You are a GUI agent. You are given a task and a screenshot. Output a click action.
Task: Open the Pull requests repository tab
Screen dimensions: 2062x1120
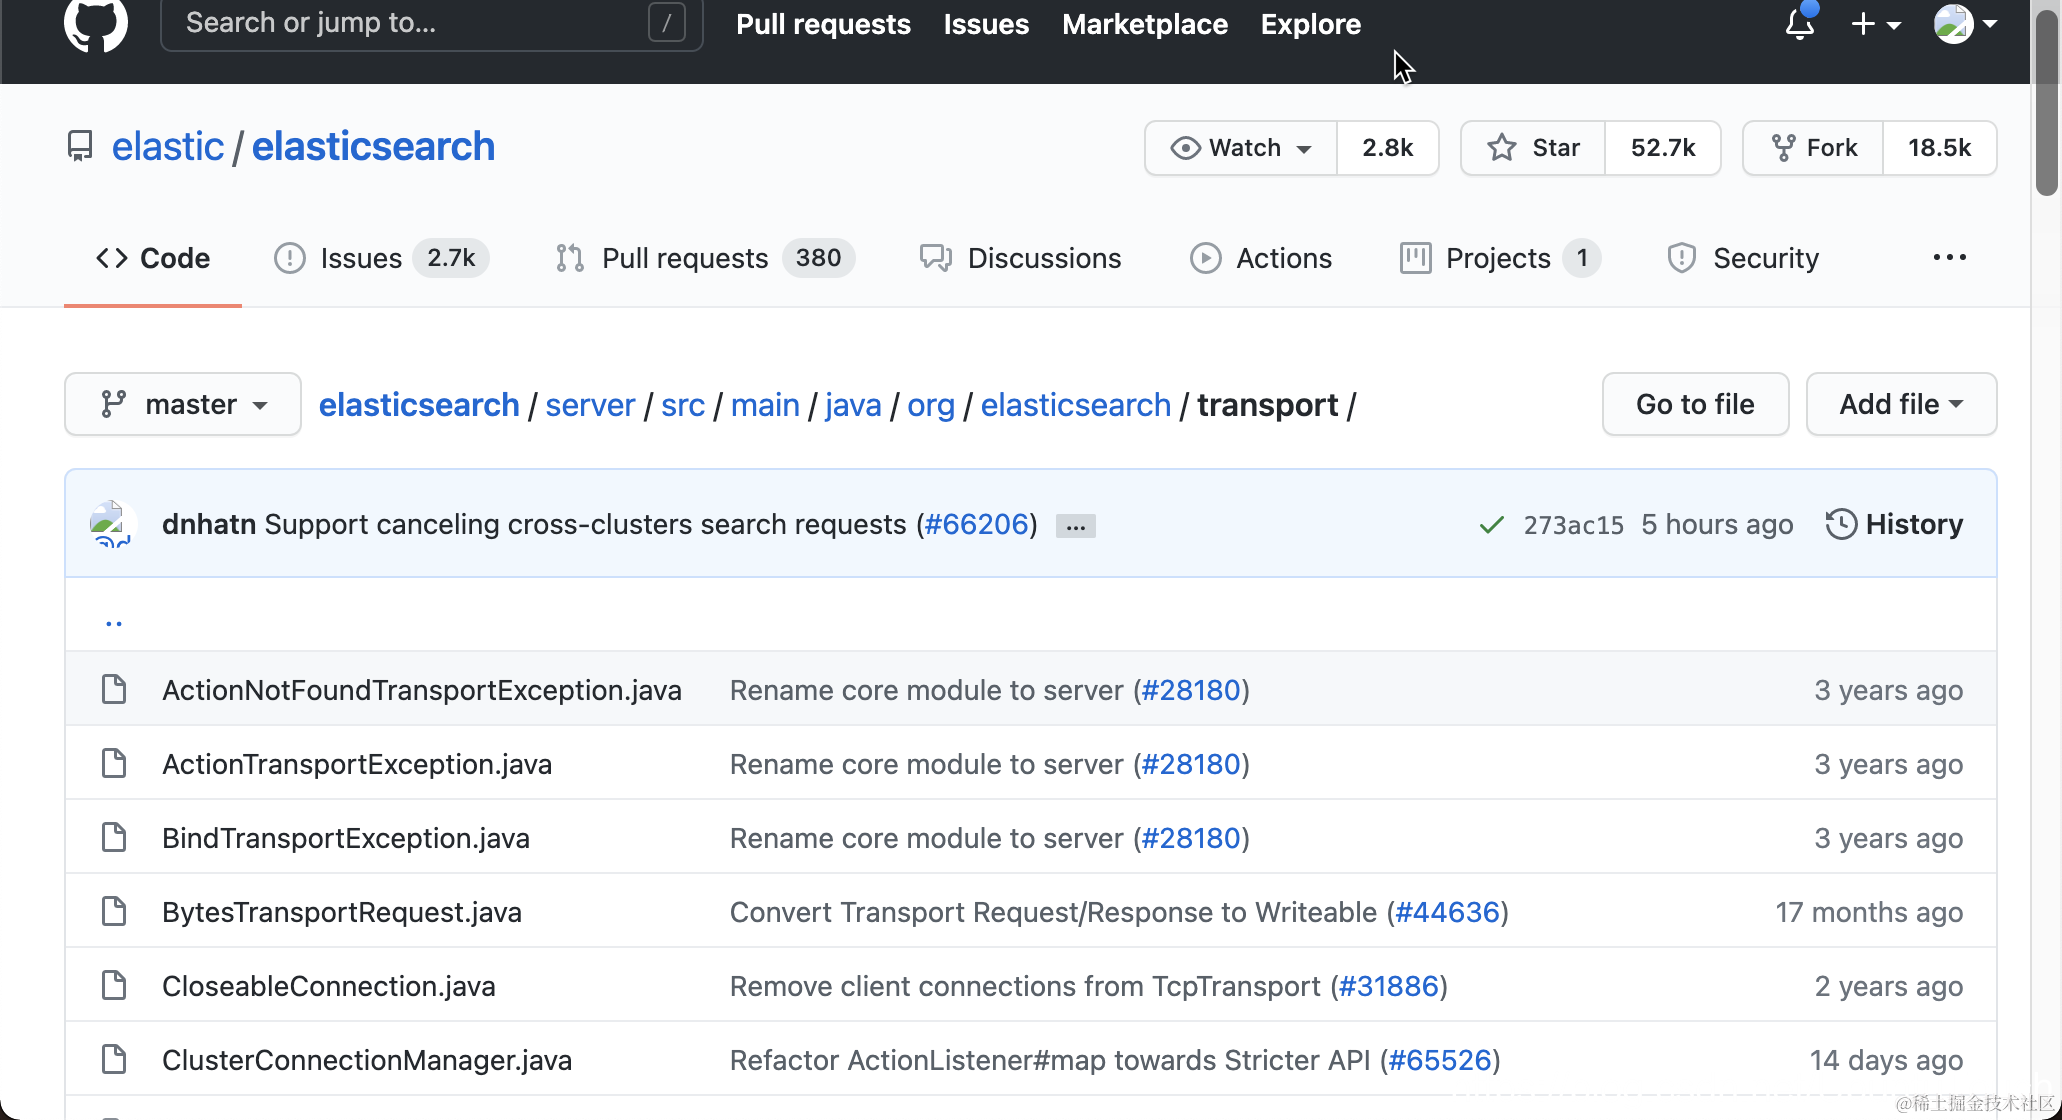705,258
